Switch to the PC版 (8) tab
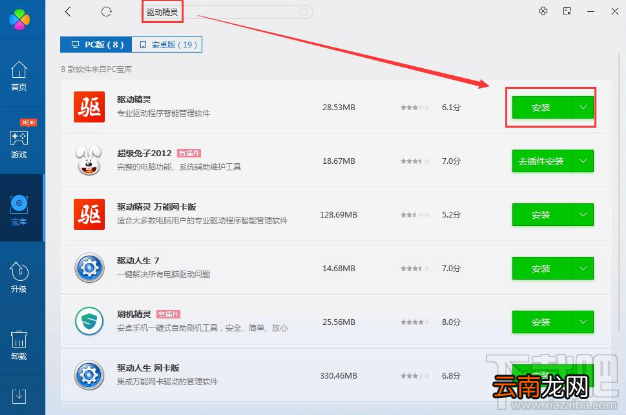The width and height of the screenshot is (626, 415). pos(96,44)
